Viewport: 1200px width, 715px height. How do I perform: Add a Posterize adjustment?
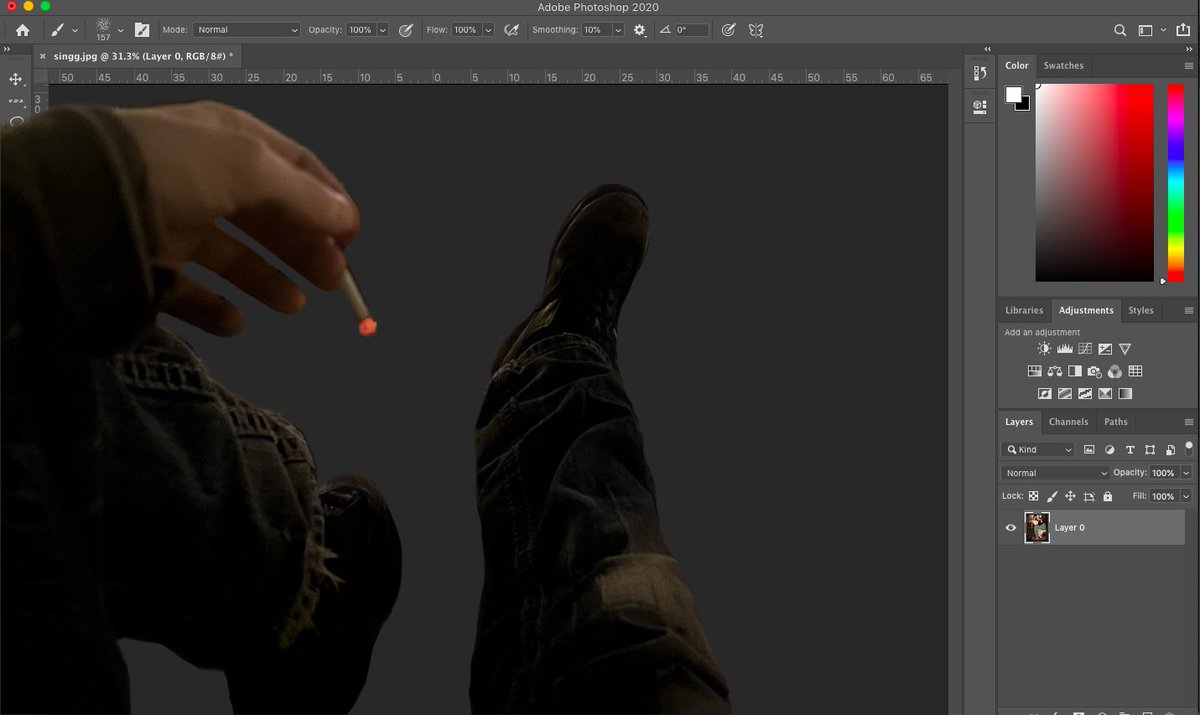pos(1064,394)
